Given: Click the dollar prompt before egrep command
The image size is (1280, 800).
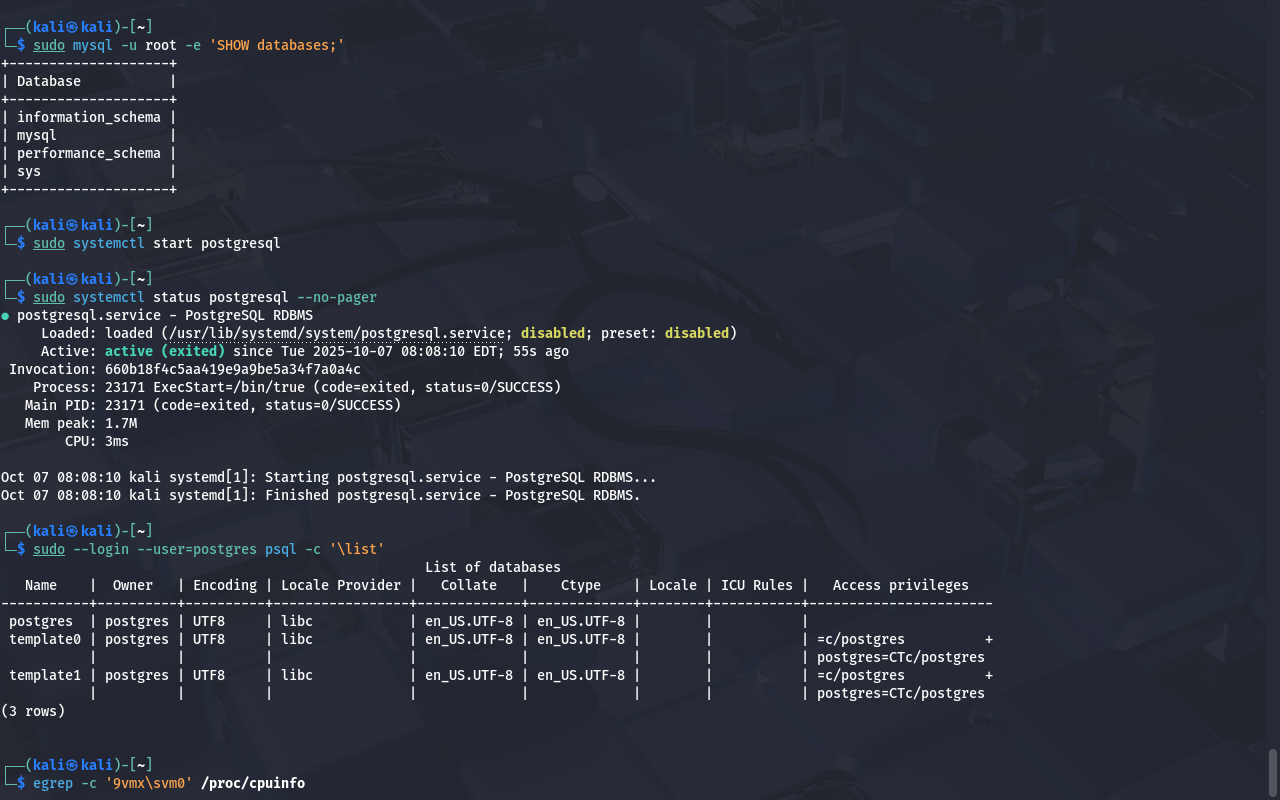Looking at the screenshot, I should pos(21,783).
